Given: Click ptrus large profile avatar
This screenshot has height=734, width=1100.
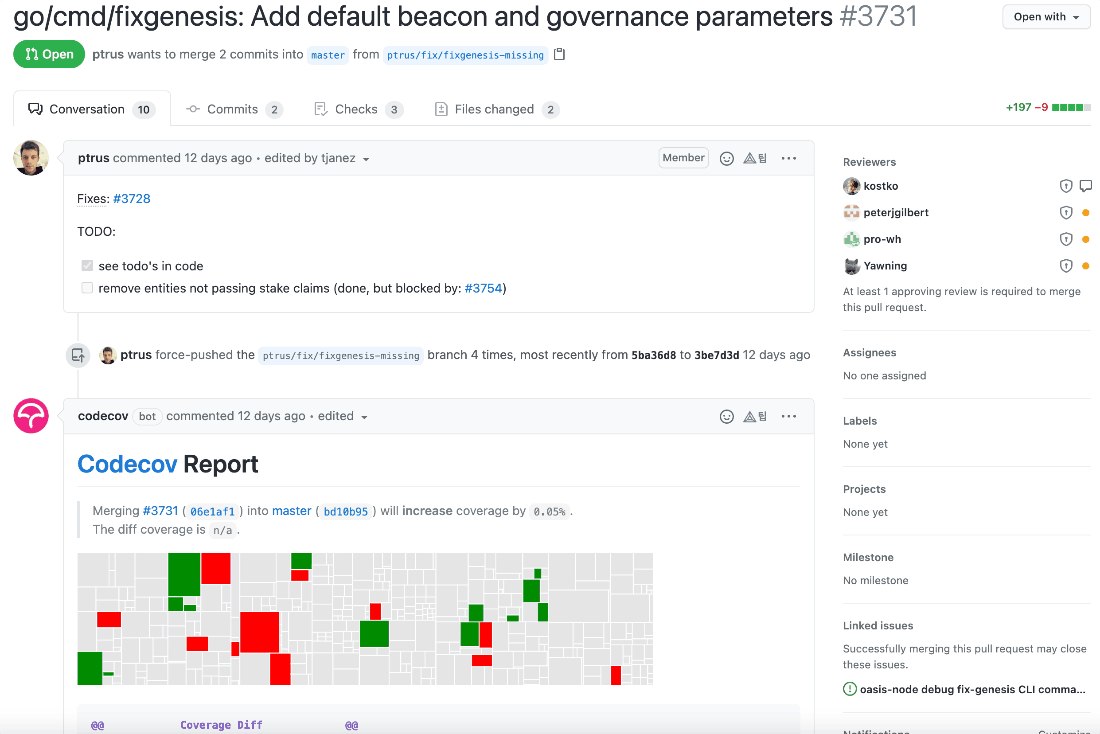Looking at the screenshot, I should [31, 158].
